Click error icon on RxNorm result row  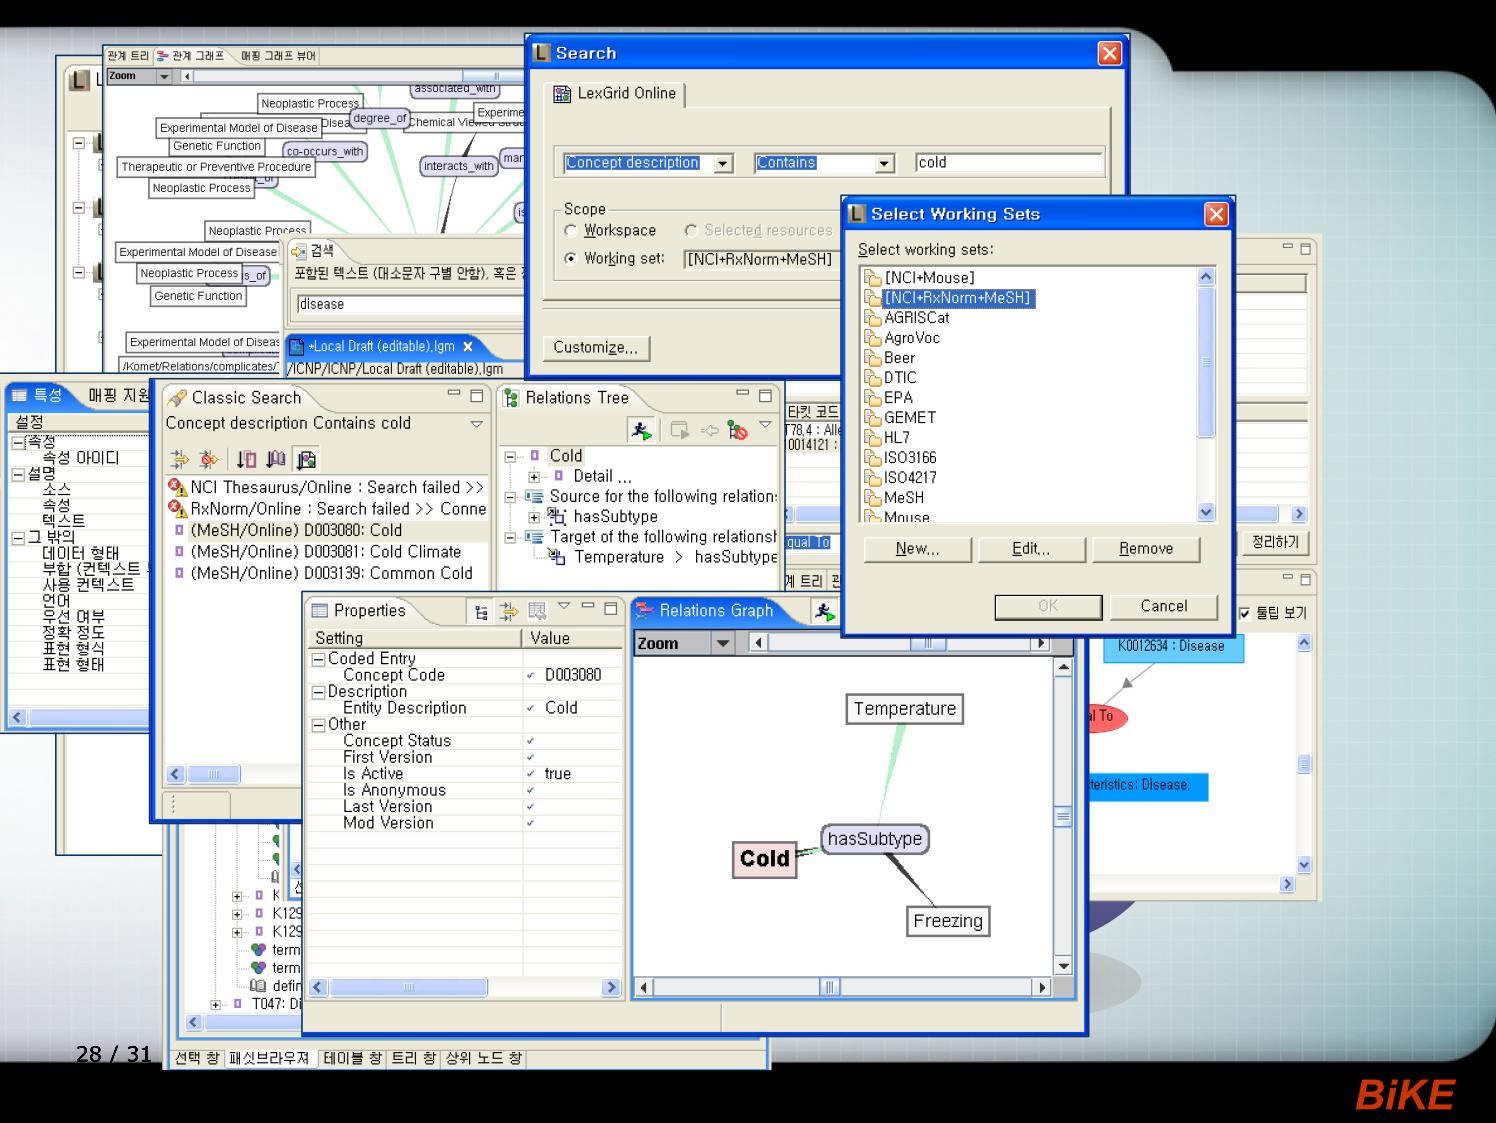[178, 509]
